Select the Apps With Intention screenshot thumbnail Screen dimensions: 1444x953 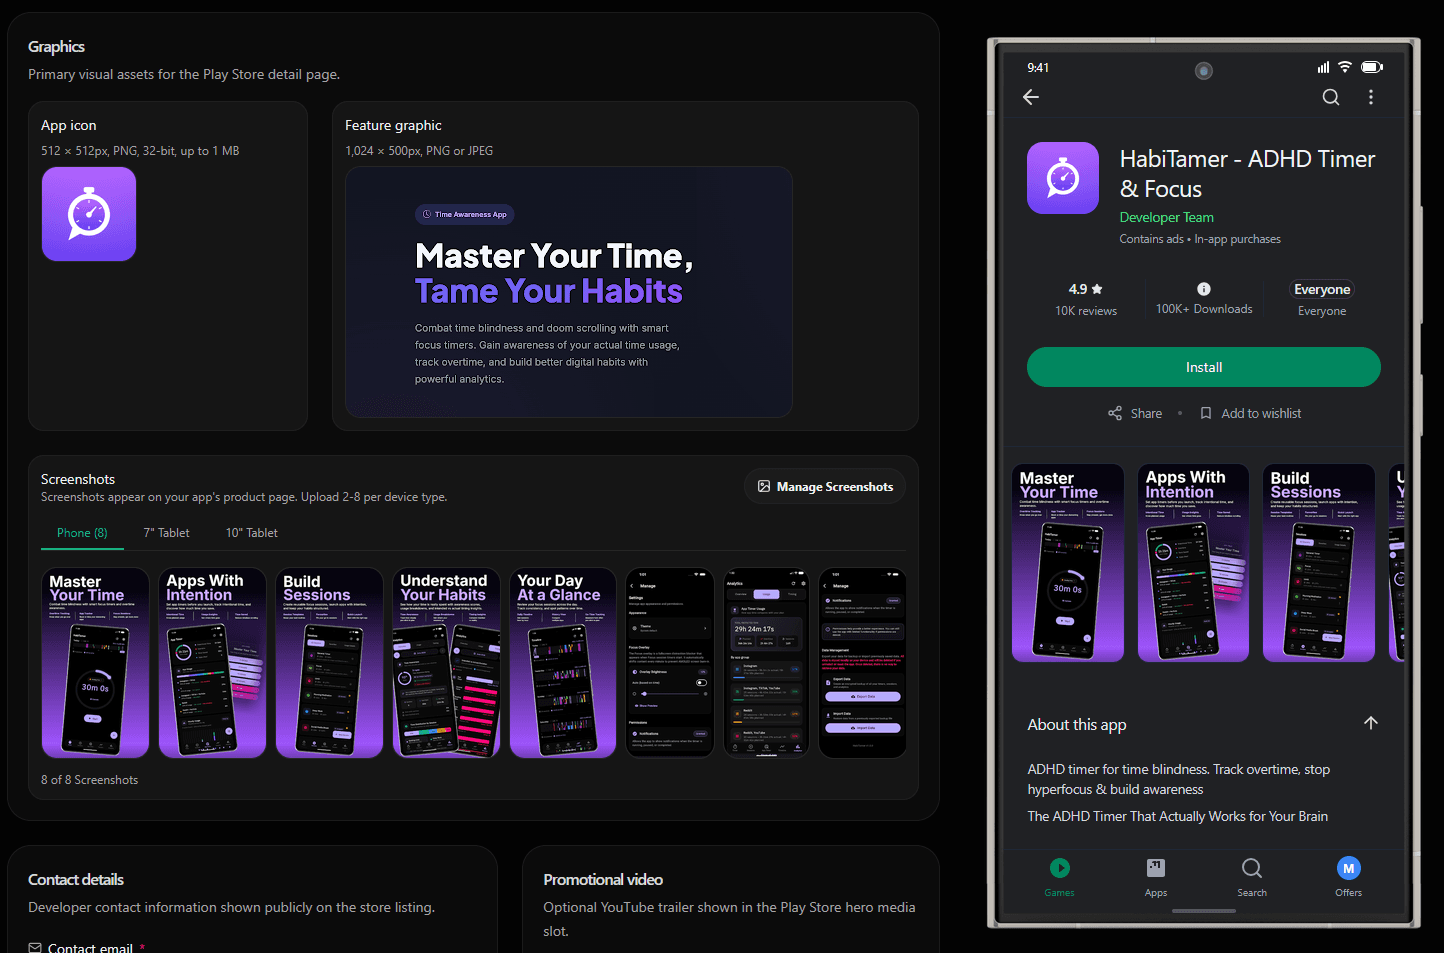pos(212,663)
